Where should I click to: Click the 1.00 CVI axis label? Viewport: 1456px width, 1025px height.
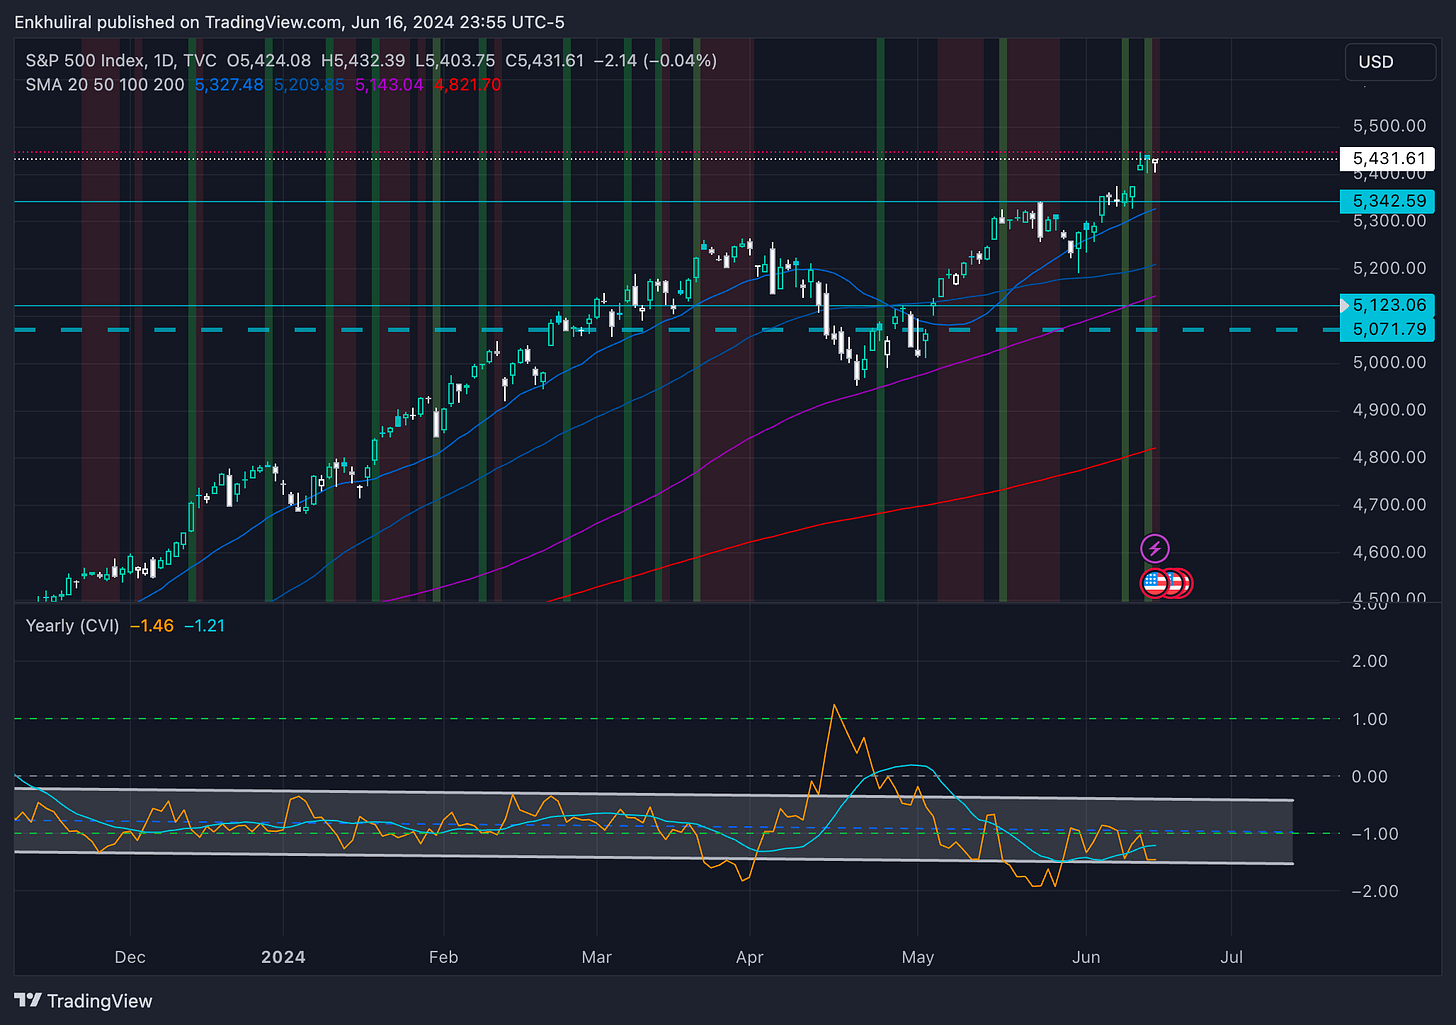(x=1369, y=719)
